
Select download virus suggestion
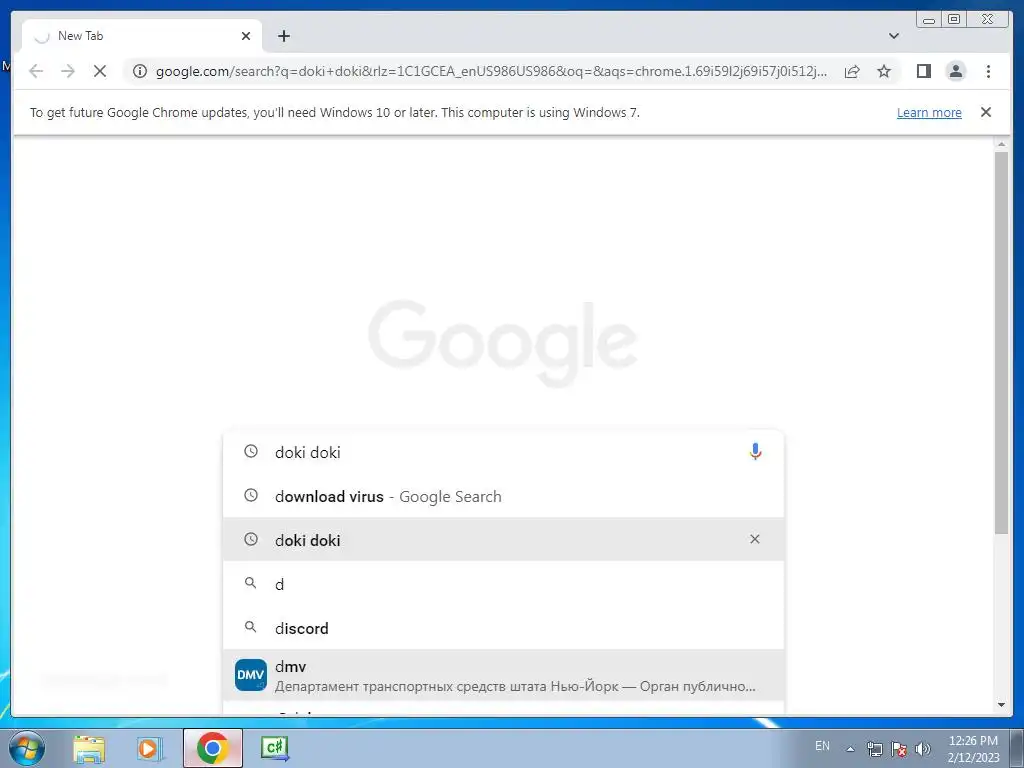503,496
